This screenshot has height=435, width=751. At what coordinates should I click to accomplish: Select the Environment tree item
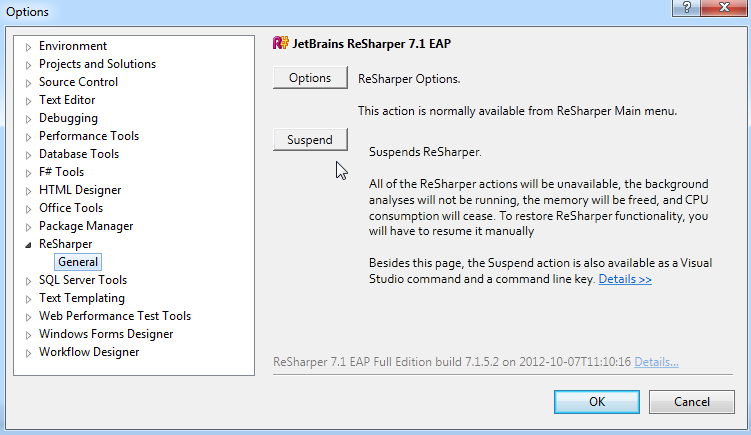coord(73,46)
